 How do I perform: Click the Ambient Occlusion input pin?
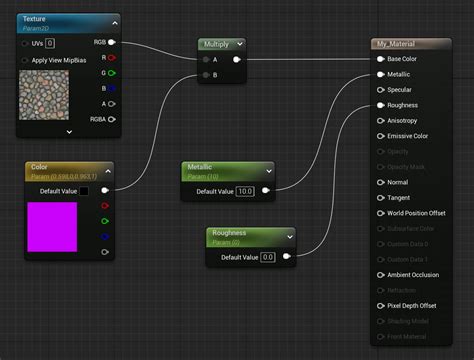tap(381, 275)
